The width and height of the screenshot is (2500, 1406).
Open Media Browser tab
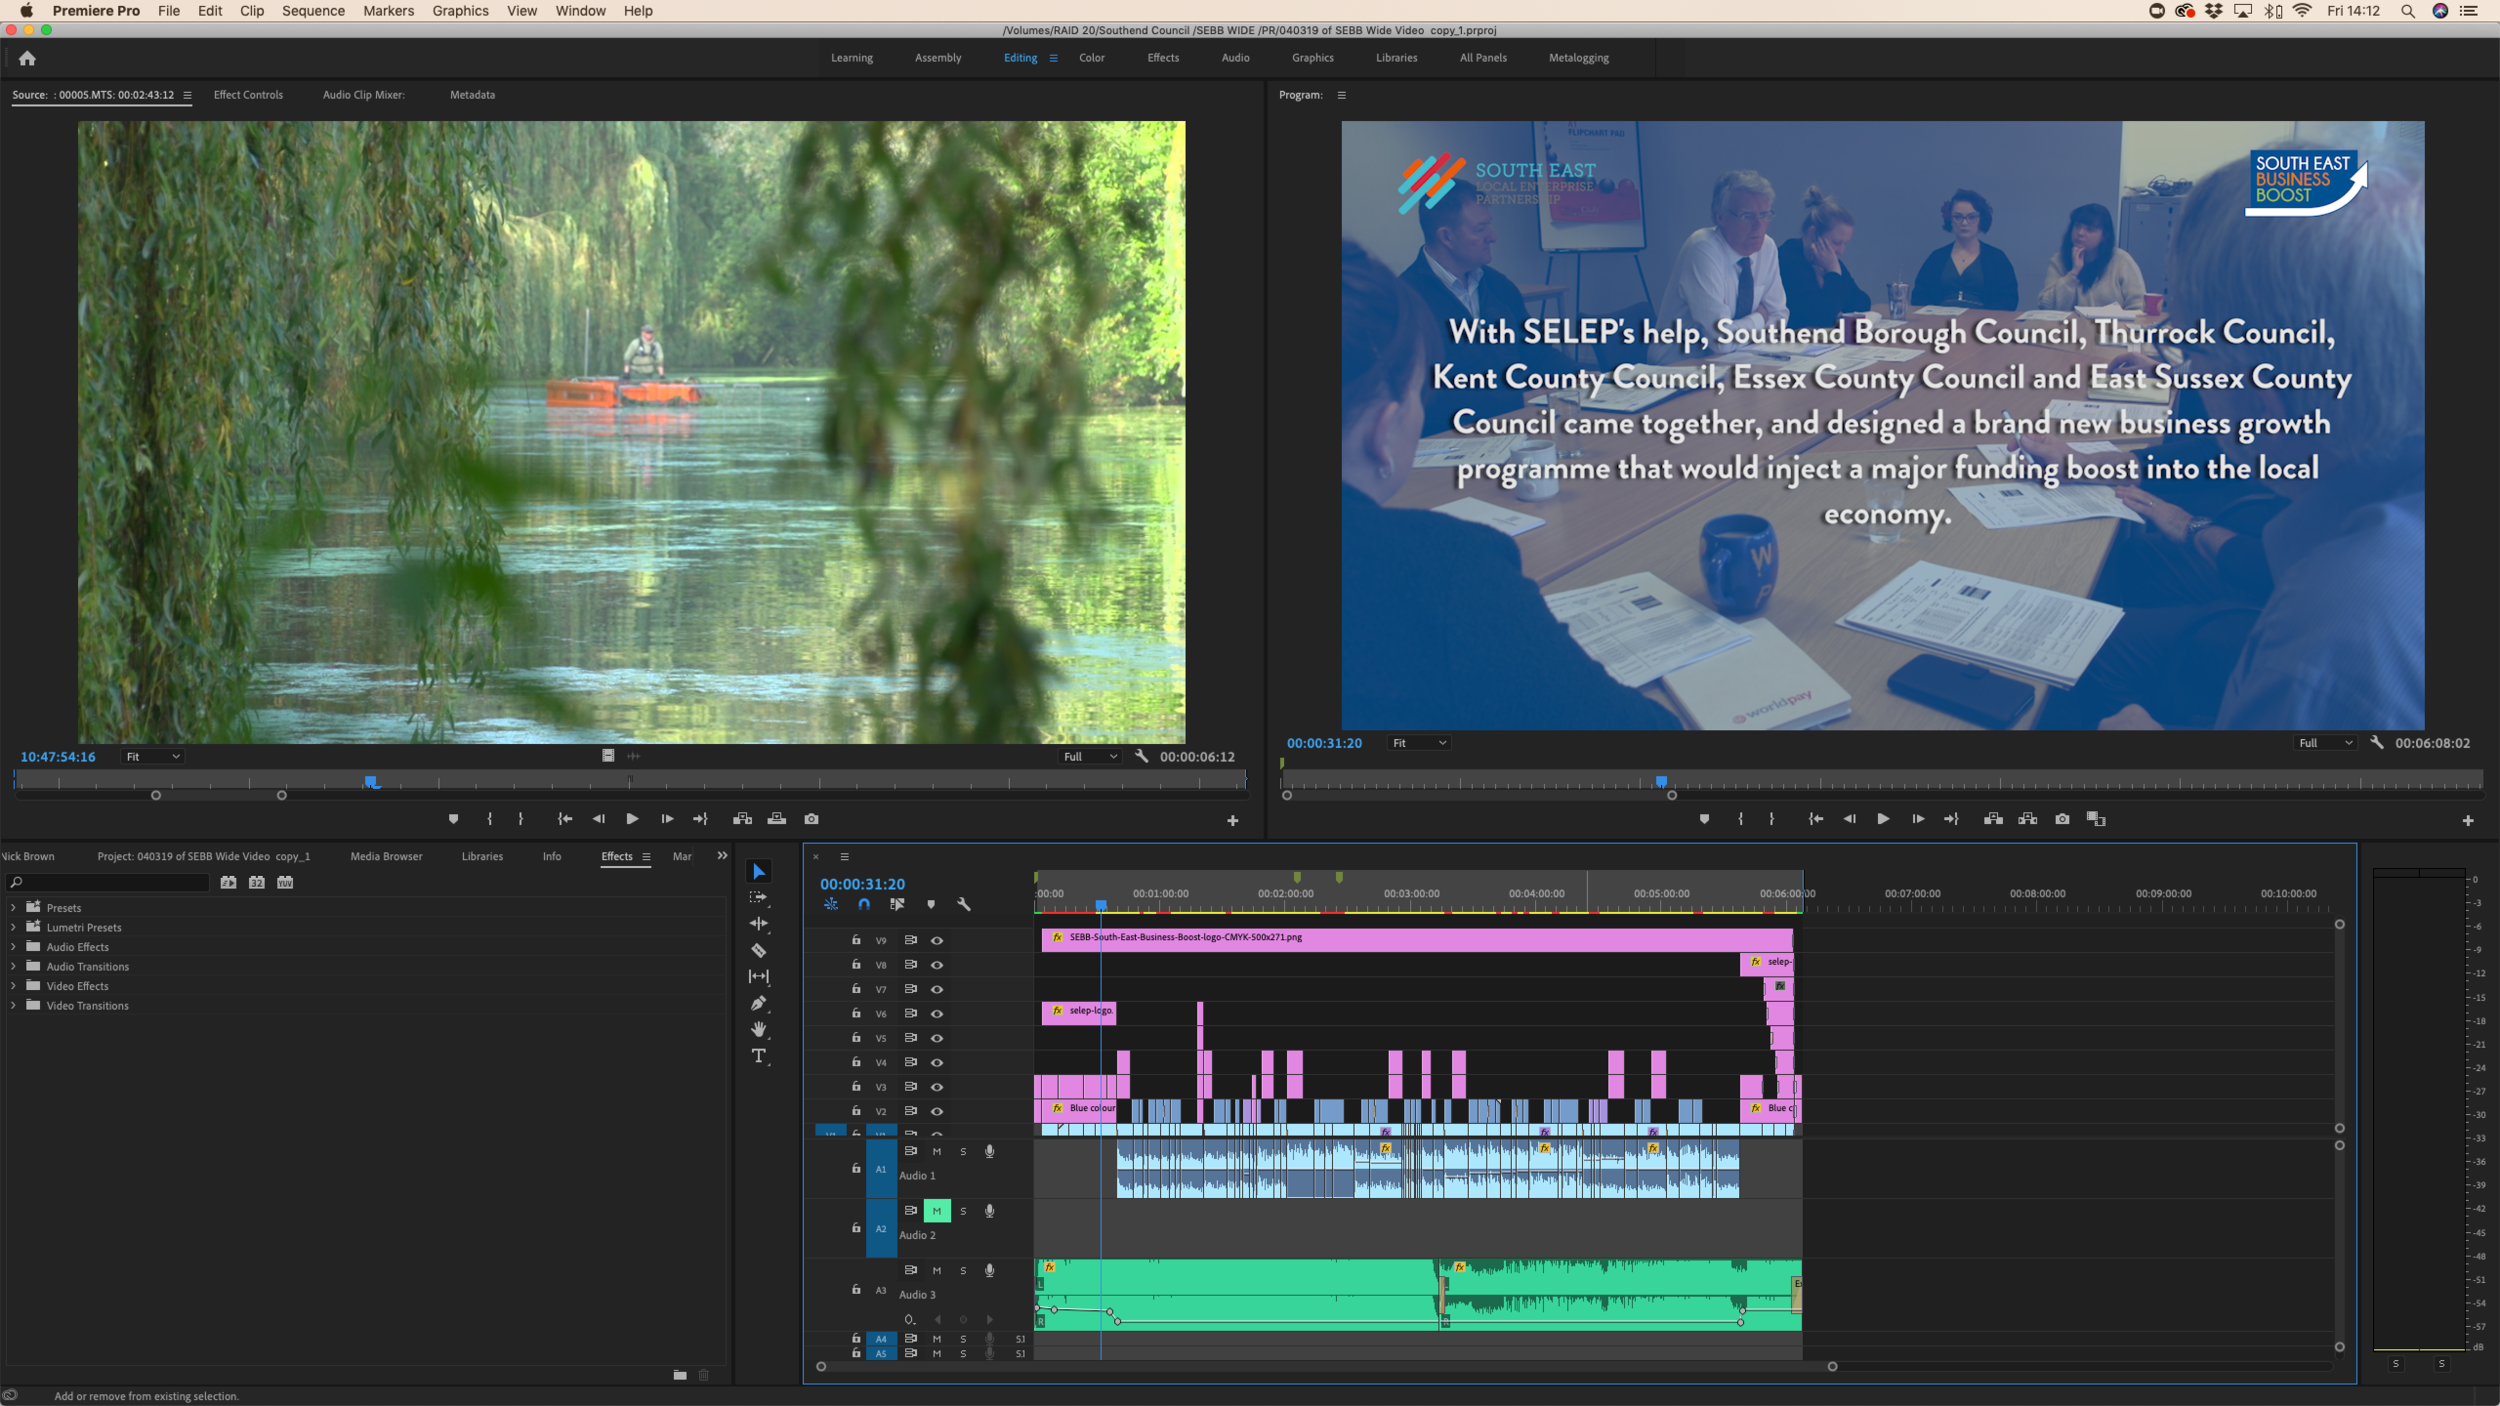[386, 857]
